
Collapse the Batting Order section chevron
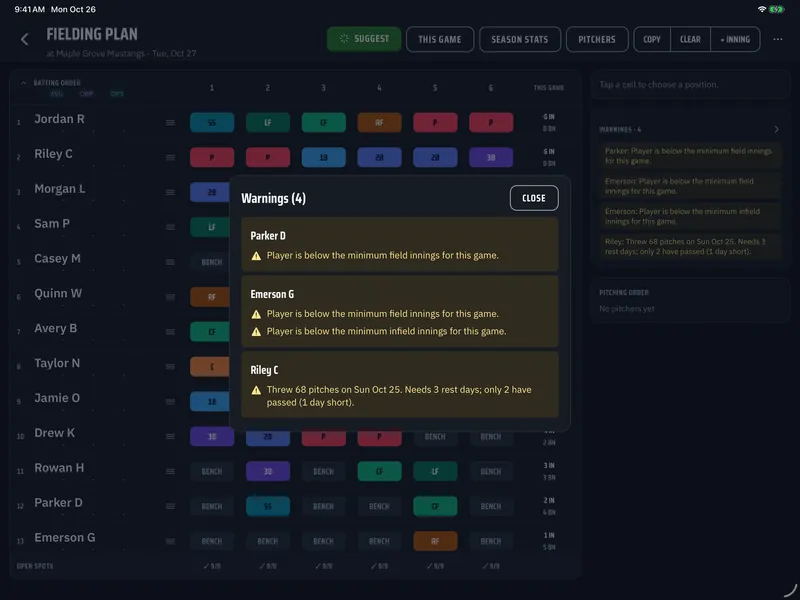[23, 83]
